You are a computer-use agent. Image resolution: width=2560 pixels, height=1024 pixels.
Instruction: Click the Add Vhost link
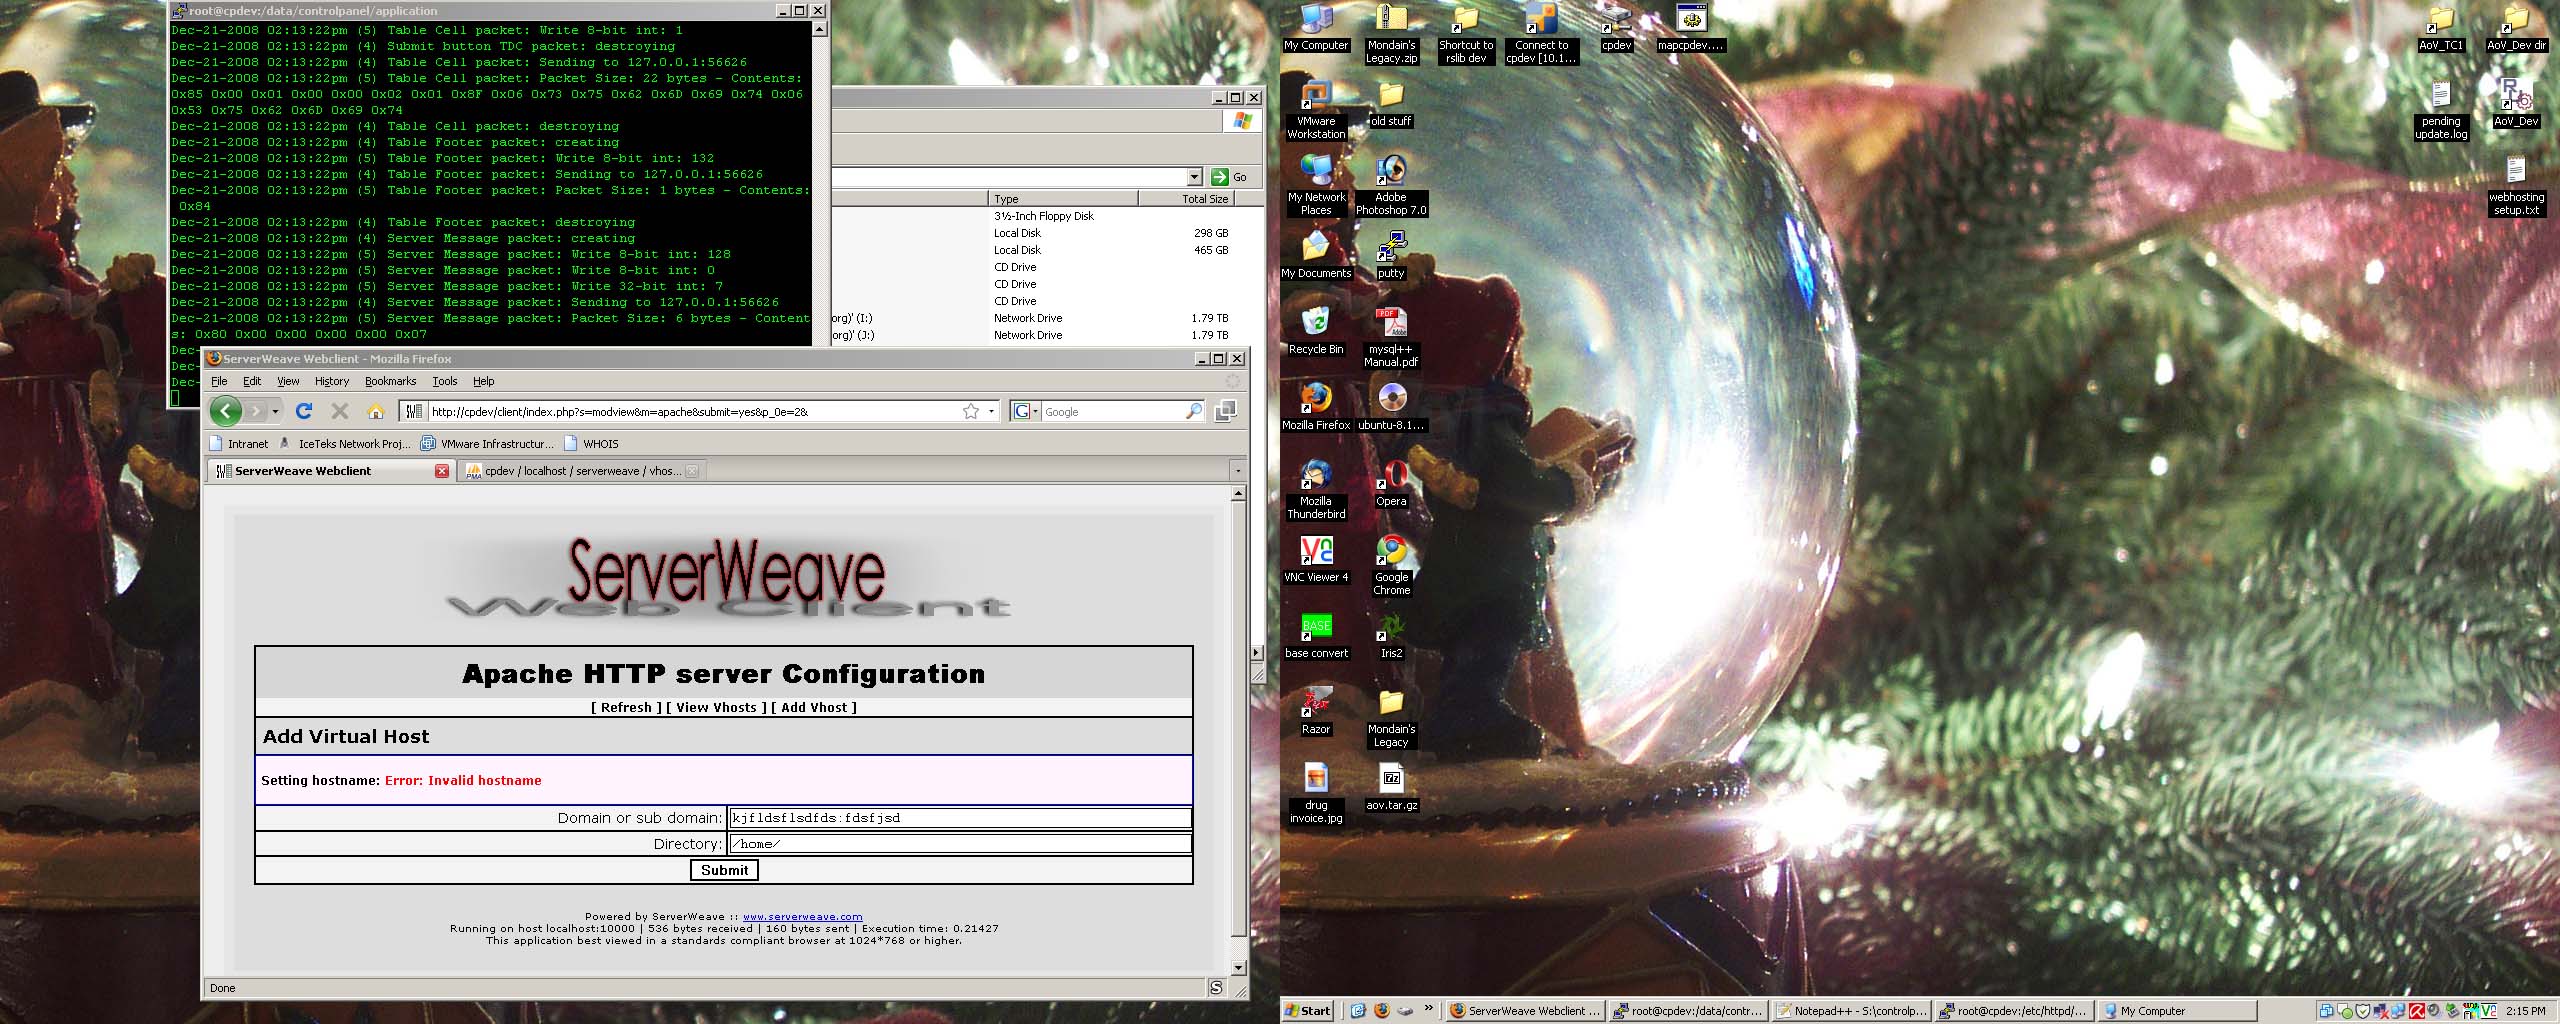point(814,707)
